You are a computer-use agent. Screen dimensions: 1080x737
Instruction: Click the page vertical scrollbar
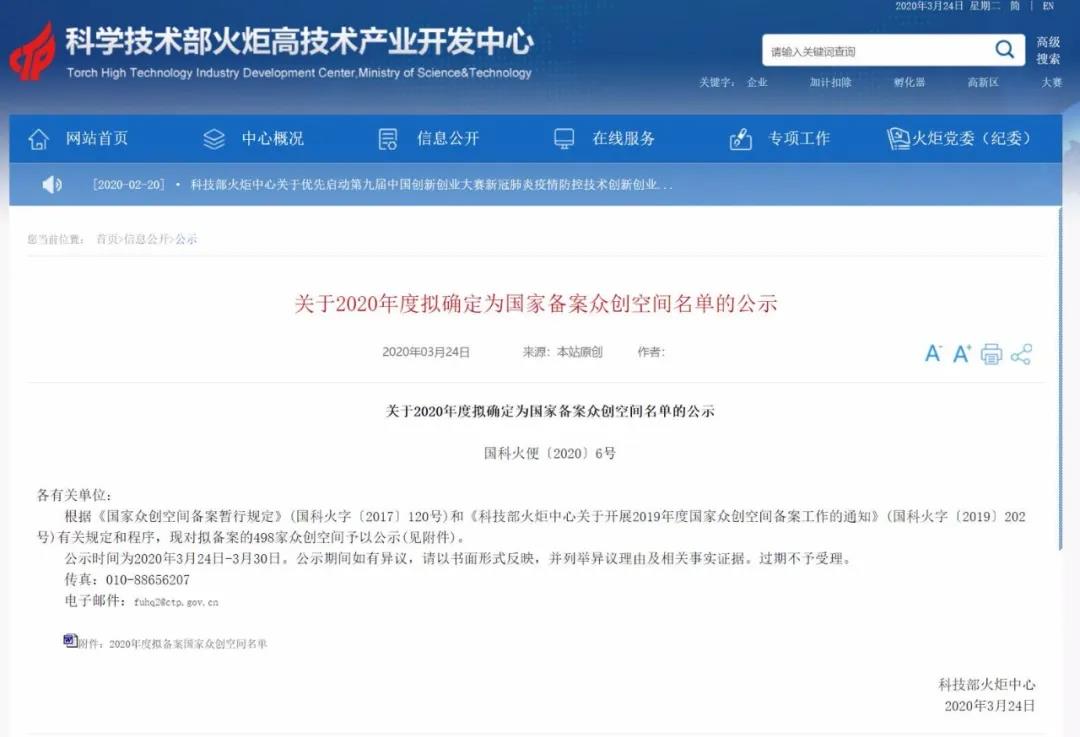click(x=1060, y=379)
